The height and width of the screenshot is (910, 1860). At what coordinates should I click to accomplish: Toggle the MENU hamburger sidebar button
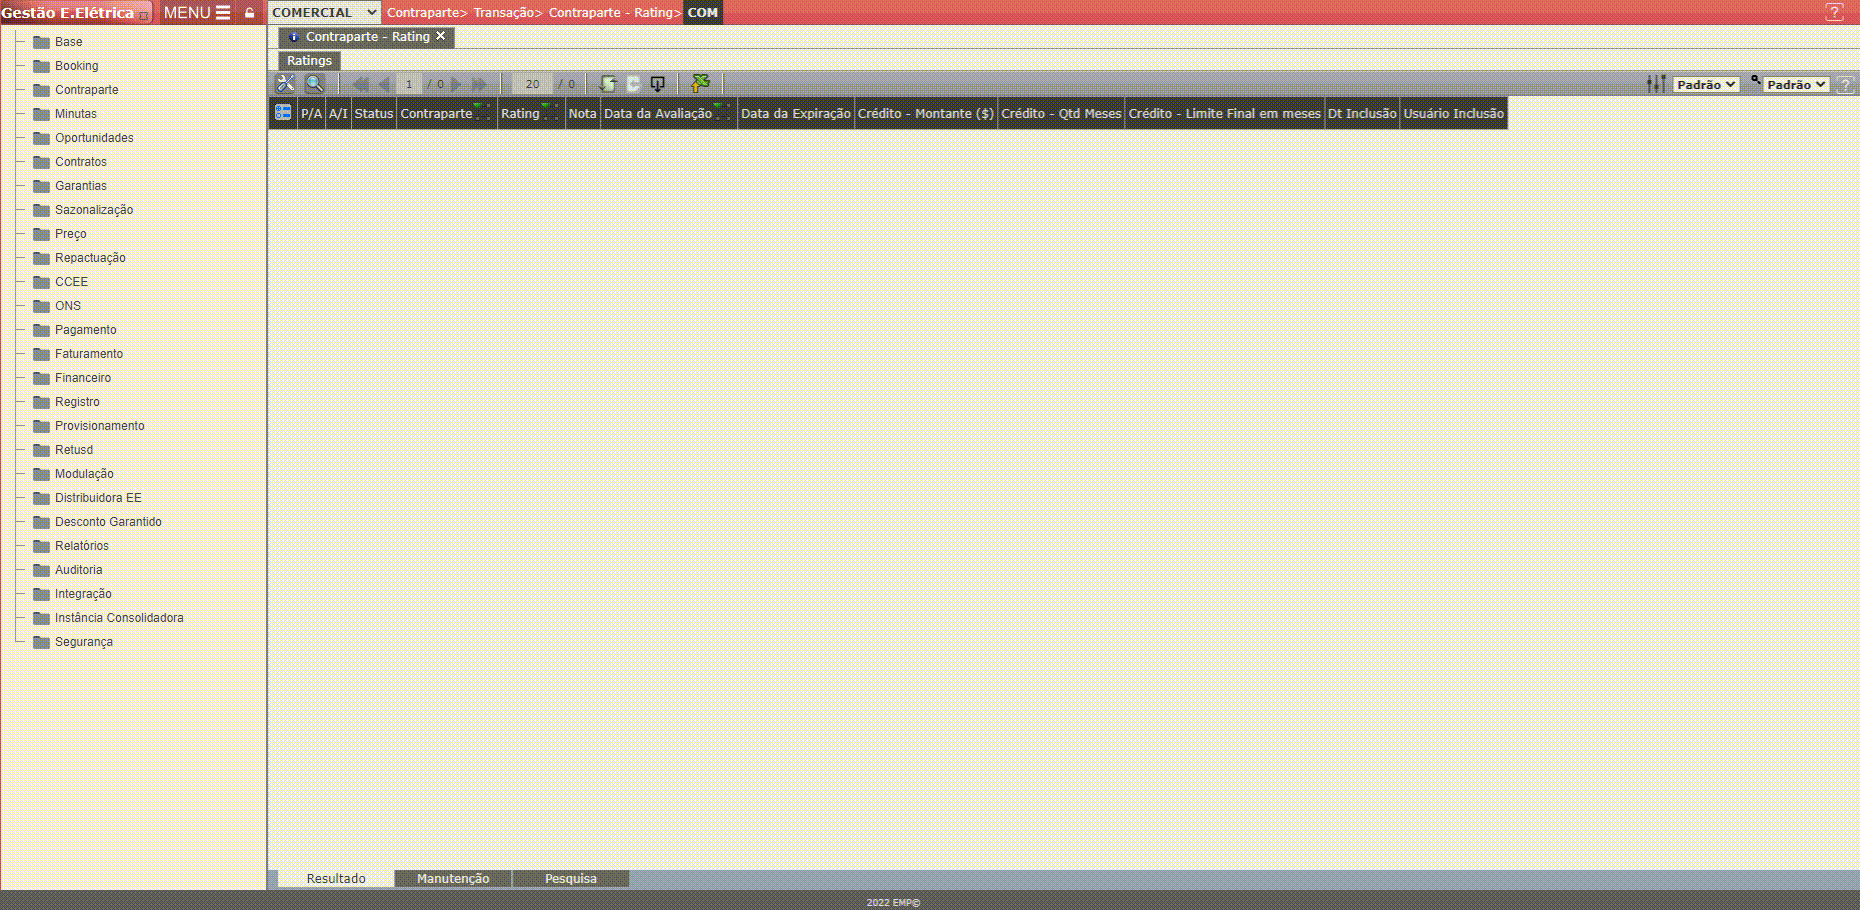coord(197,13)
